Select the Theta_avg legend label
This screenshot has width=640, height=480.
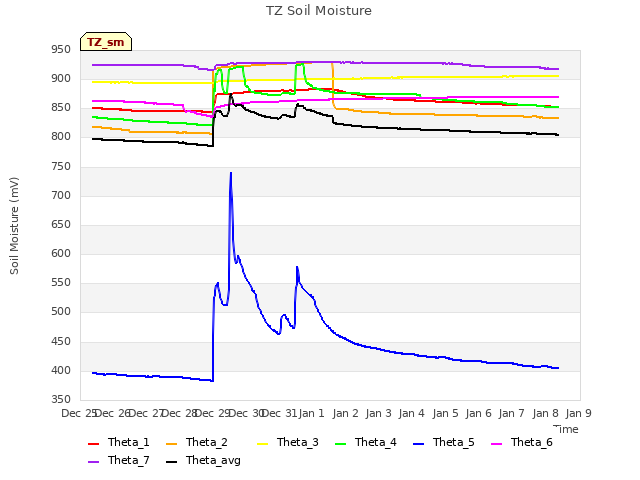pyautogui.click(x=213, y=460)
